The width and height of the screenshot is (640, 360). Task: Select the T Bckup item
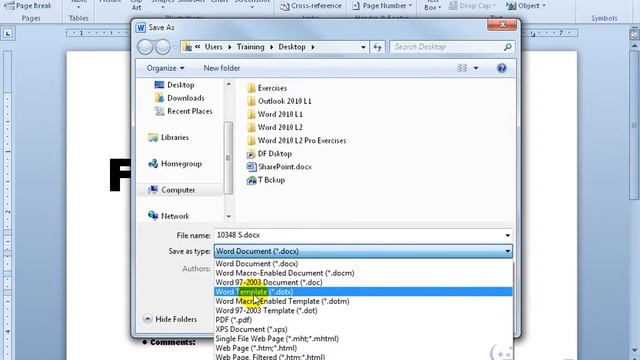266,180
